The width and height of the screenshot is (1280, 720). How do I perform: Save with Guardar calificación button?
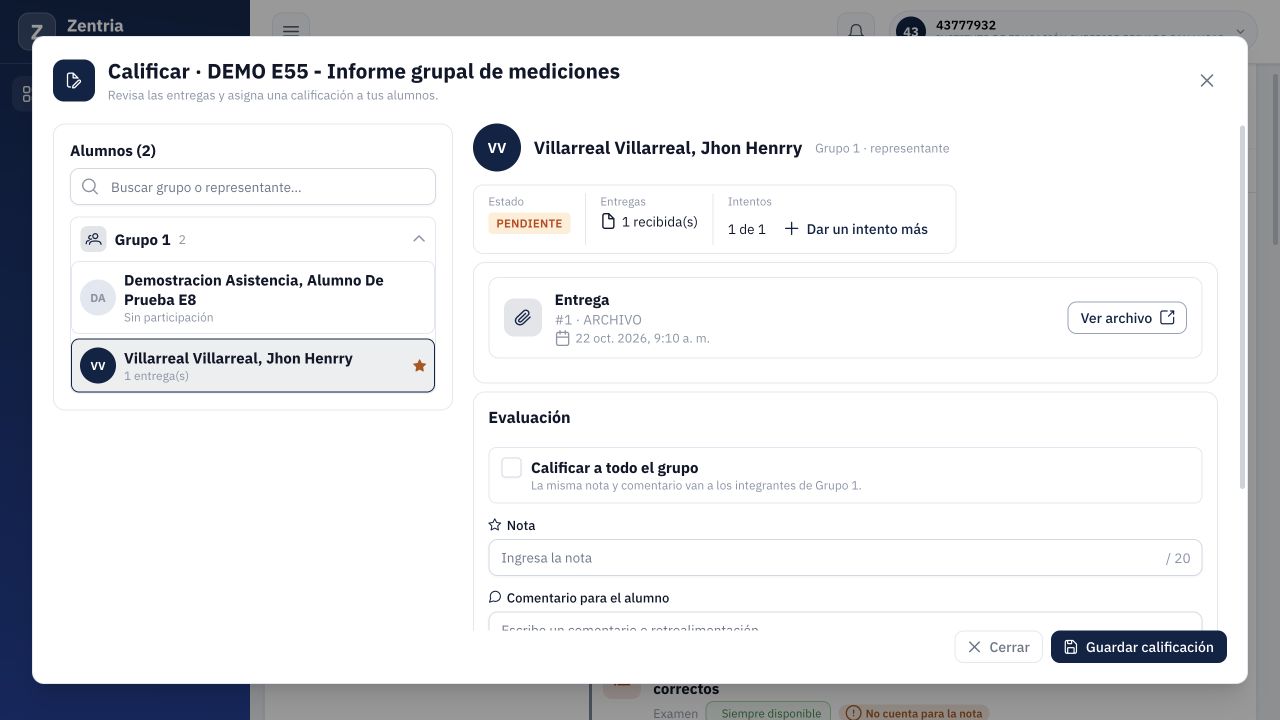1139,647
